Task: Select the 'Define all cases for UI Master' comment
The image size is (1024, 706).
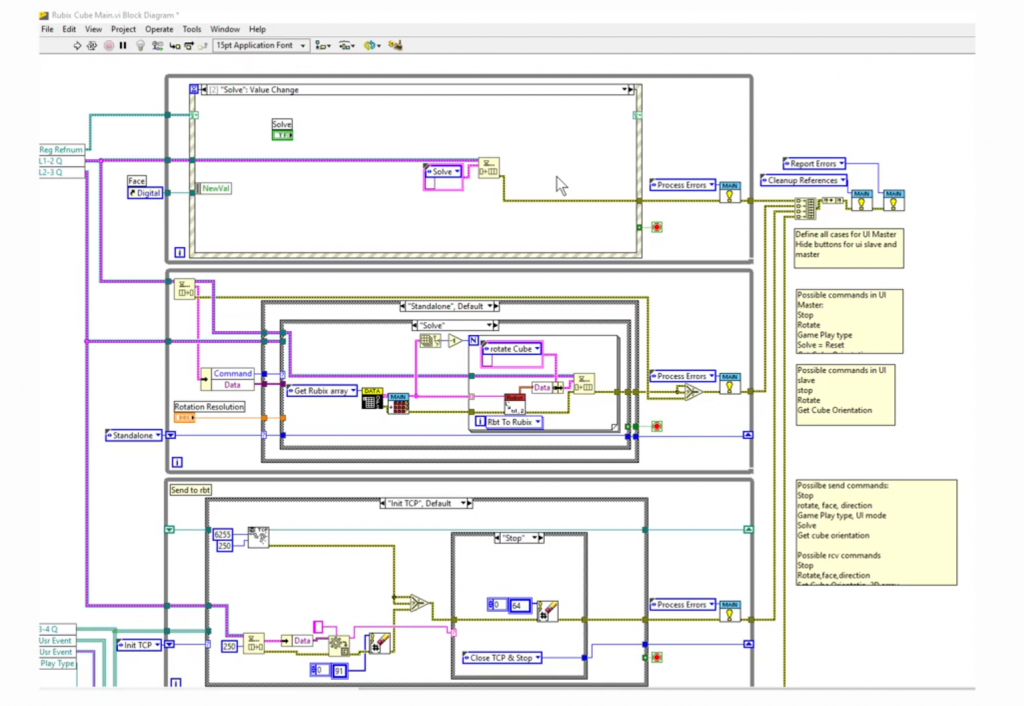Action: click(x=849, y=248)
